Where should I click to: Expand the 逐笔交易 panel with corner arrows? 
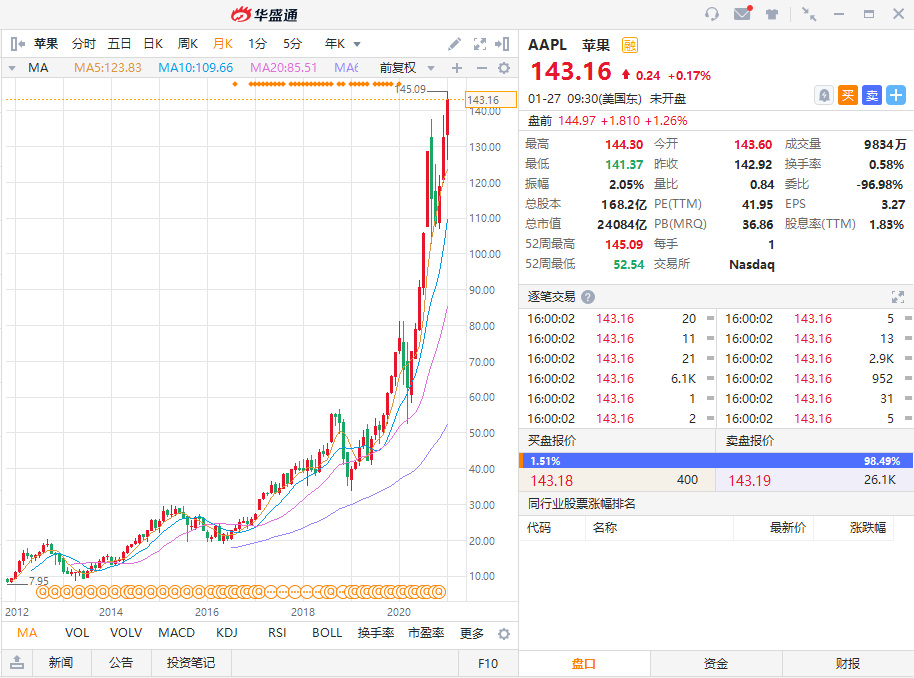[897, 296]
